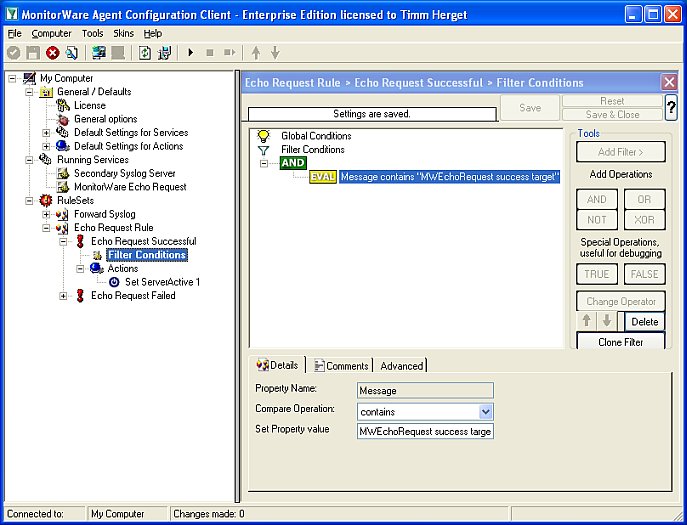The image size is (687, 525).
Task: Click the General / Defaults folder icon
Action: (x=46, y=92)
